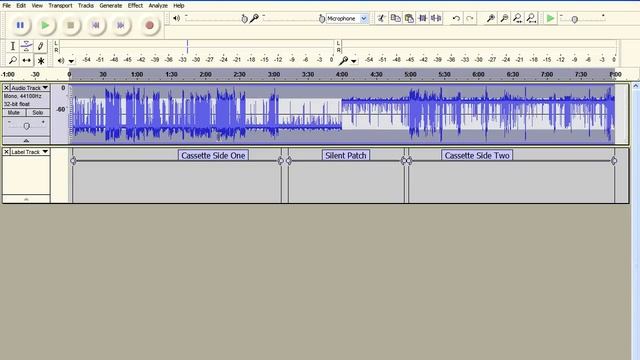The height and width of the screenshot is (360, 640).
Task: Open the Effect menu
Action: pyautogui.click(x=135, y=6)
